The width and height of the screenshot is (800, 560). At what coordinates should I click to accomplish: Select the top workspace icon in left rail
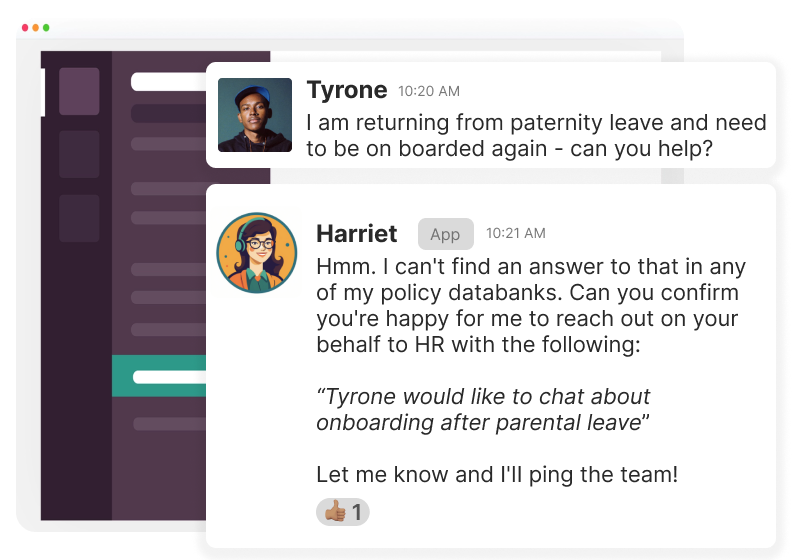pos(79,91)
